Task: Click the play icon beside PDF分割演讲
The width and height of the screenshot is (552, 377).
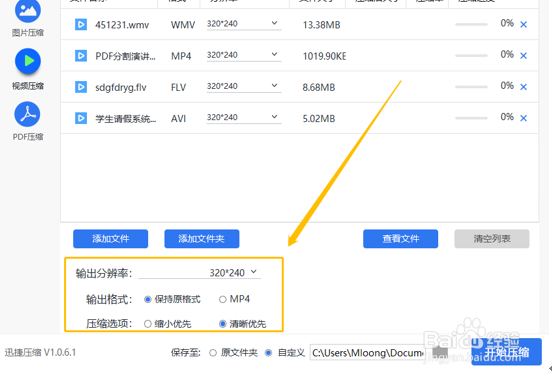Action: point(81,56)
